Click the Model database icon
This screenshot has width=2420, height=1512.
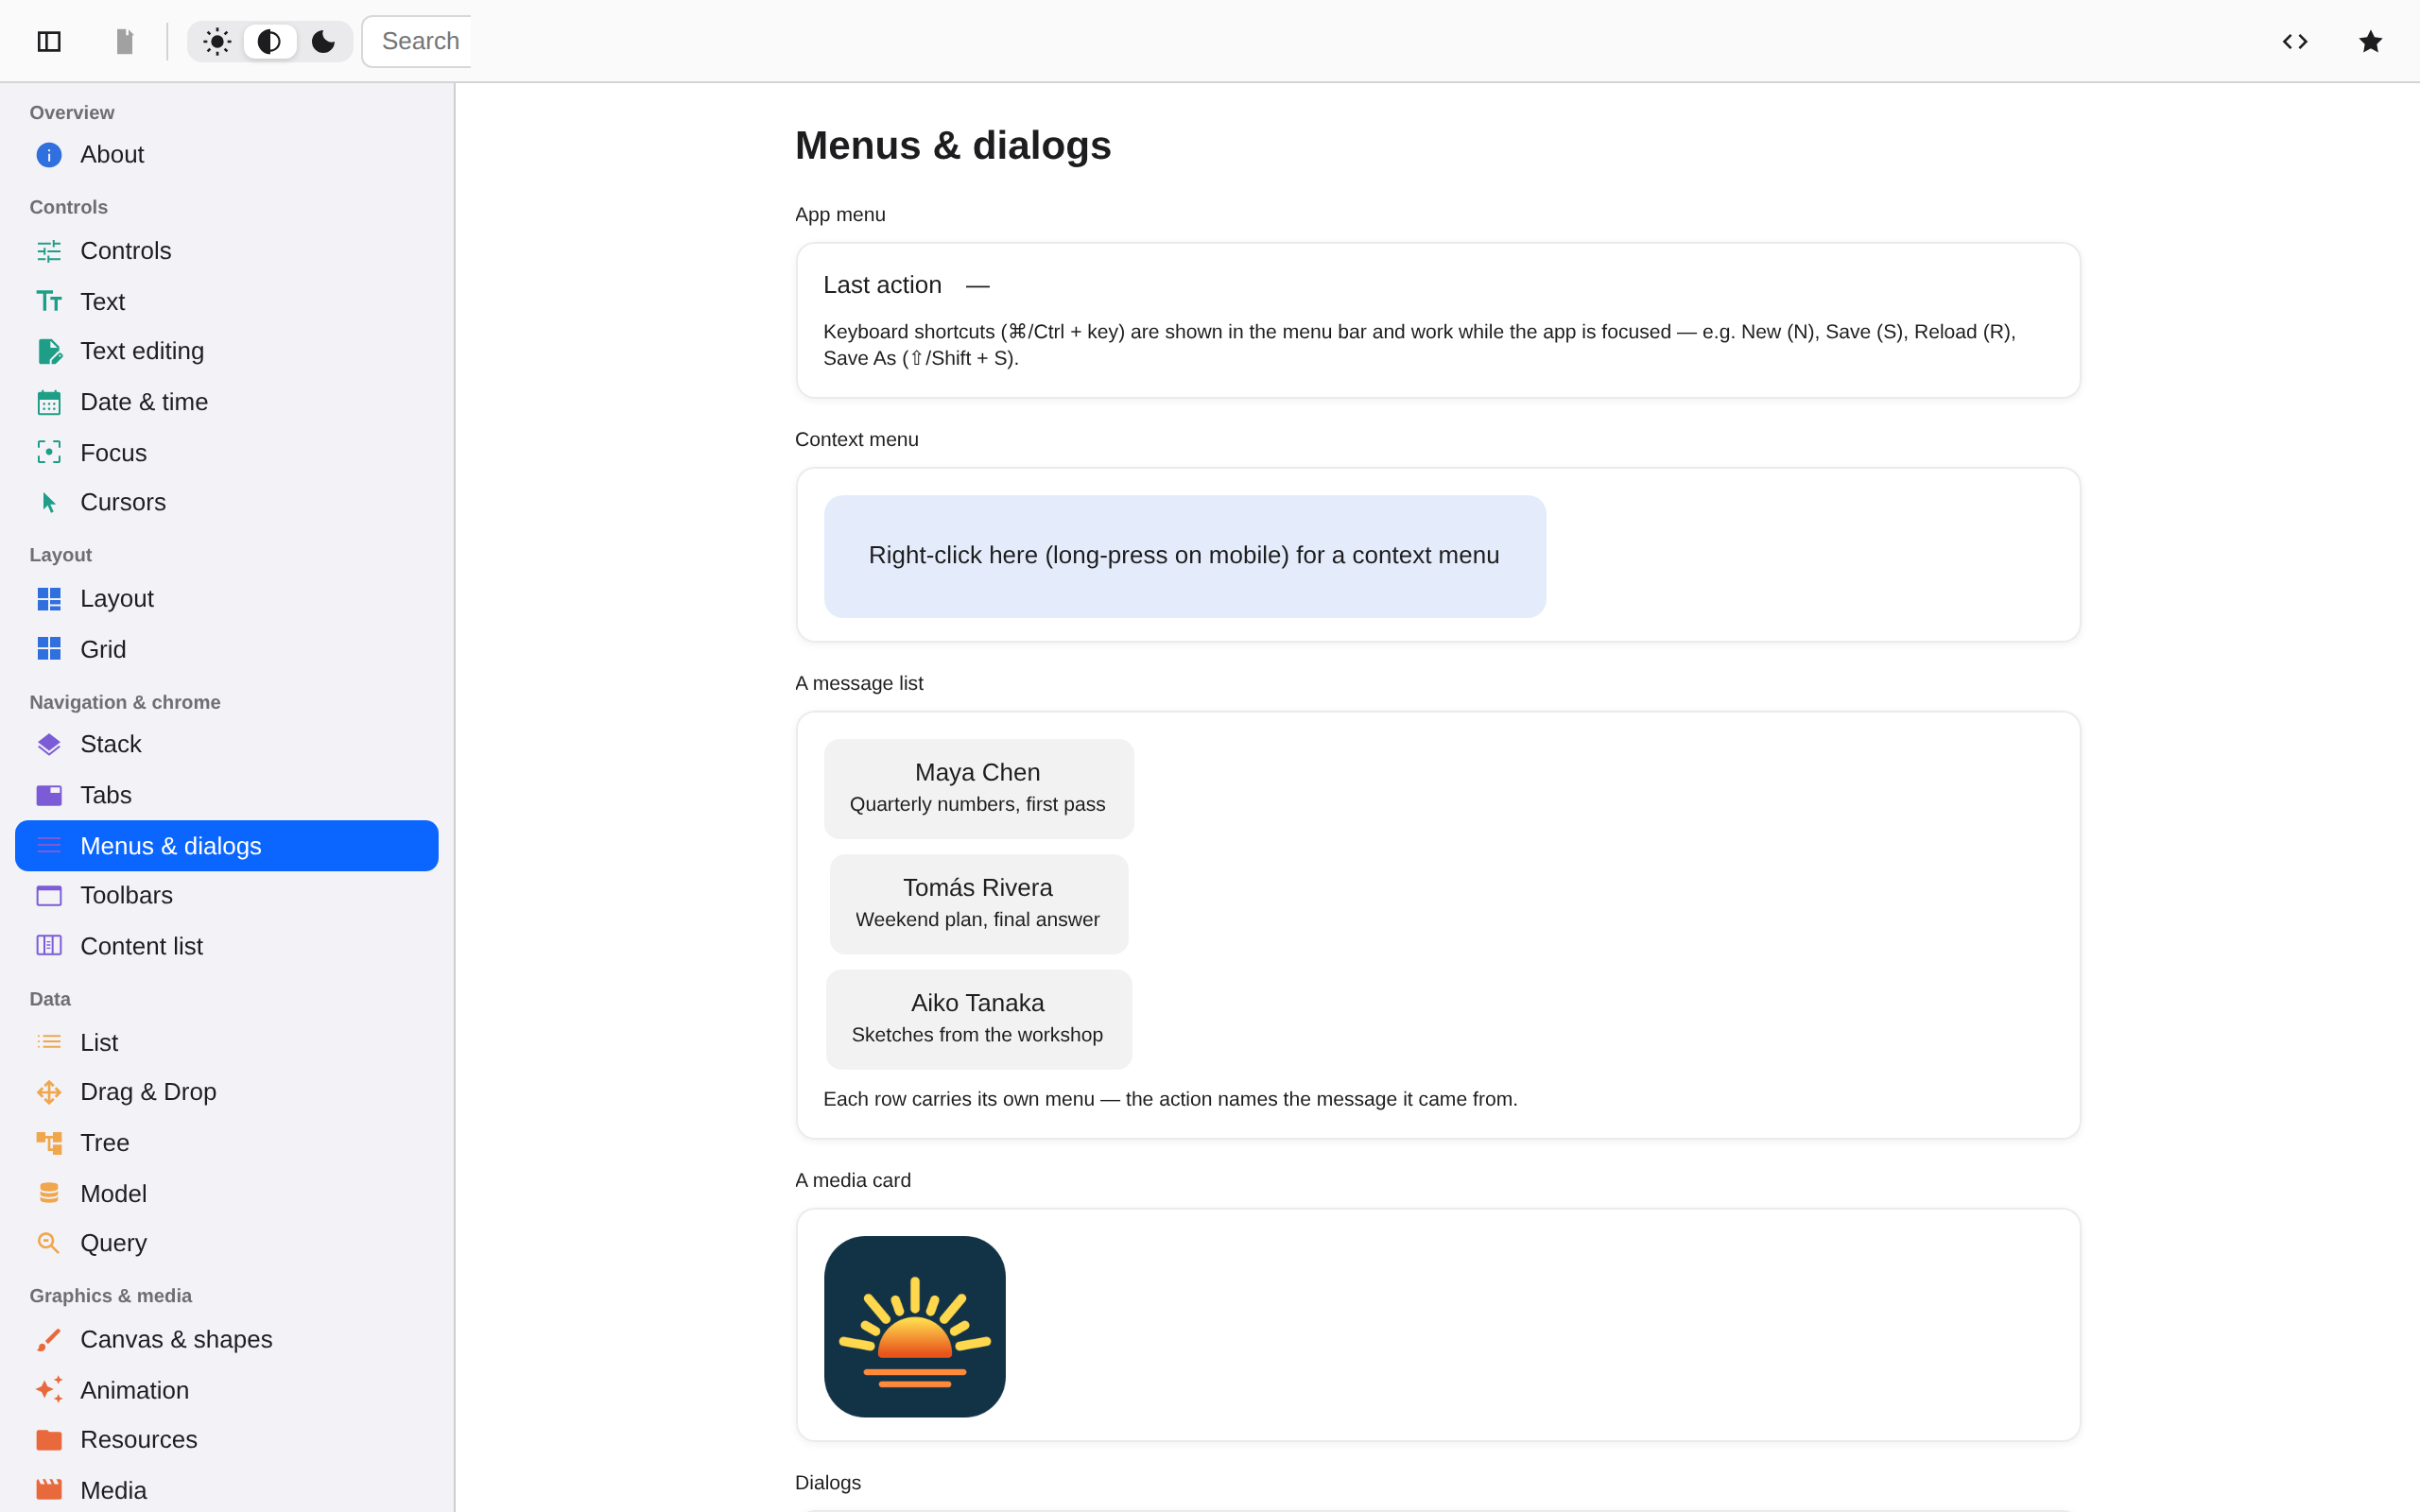click(x=49, y=1193)
